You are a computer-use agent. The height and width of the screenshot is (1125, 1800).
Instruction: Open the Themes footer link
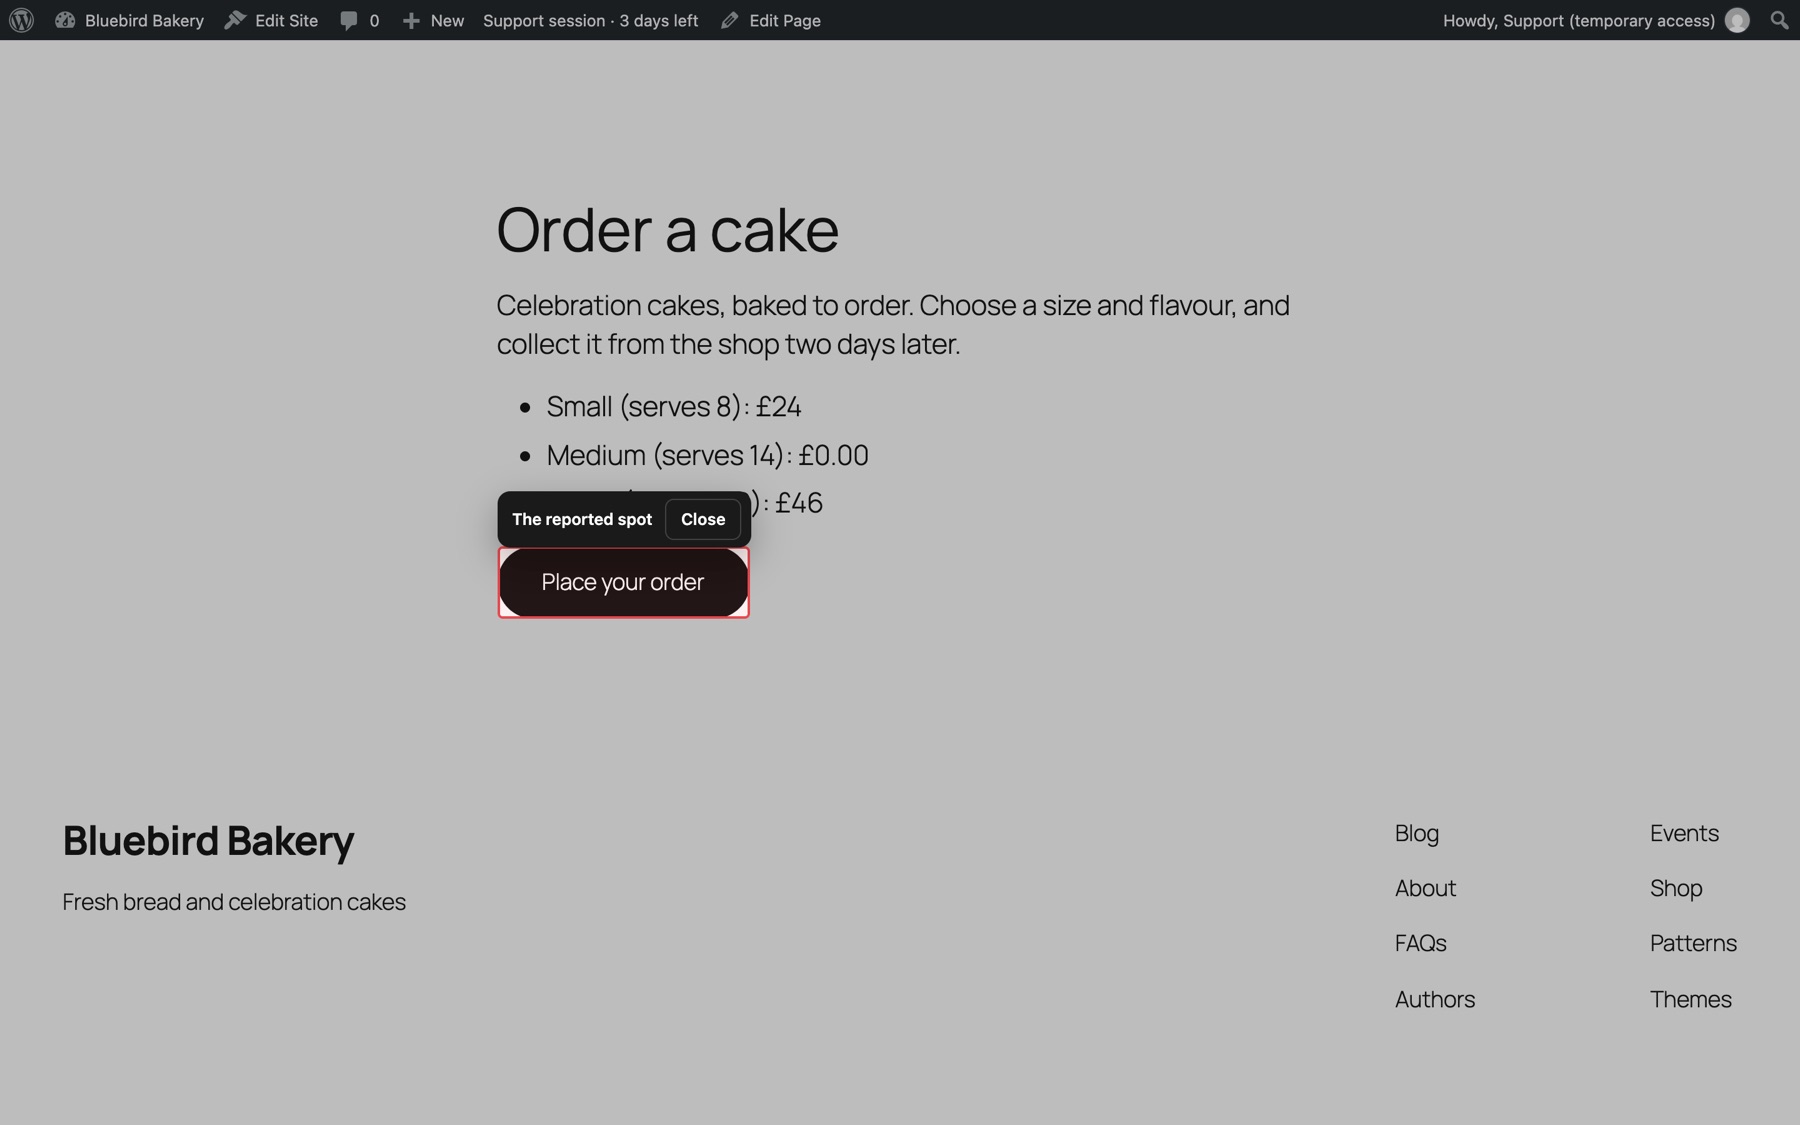pyautogui.click(x=1690, y=999)
